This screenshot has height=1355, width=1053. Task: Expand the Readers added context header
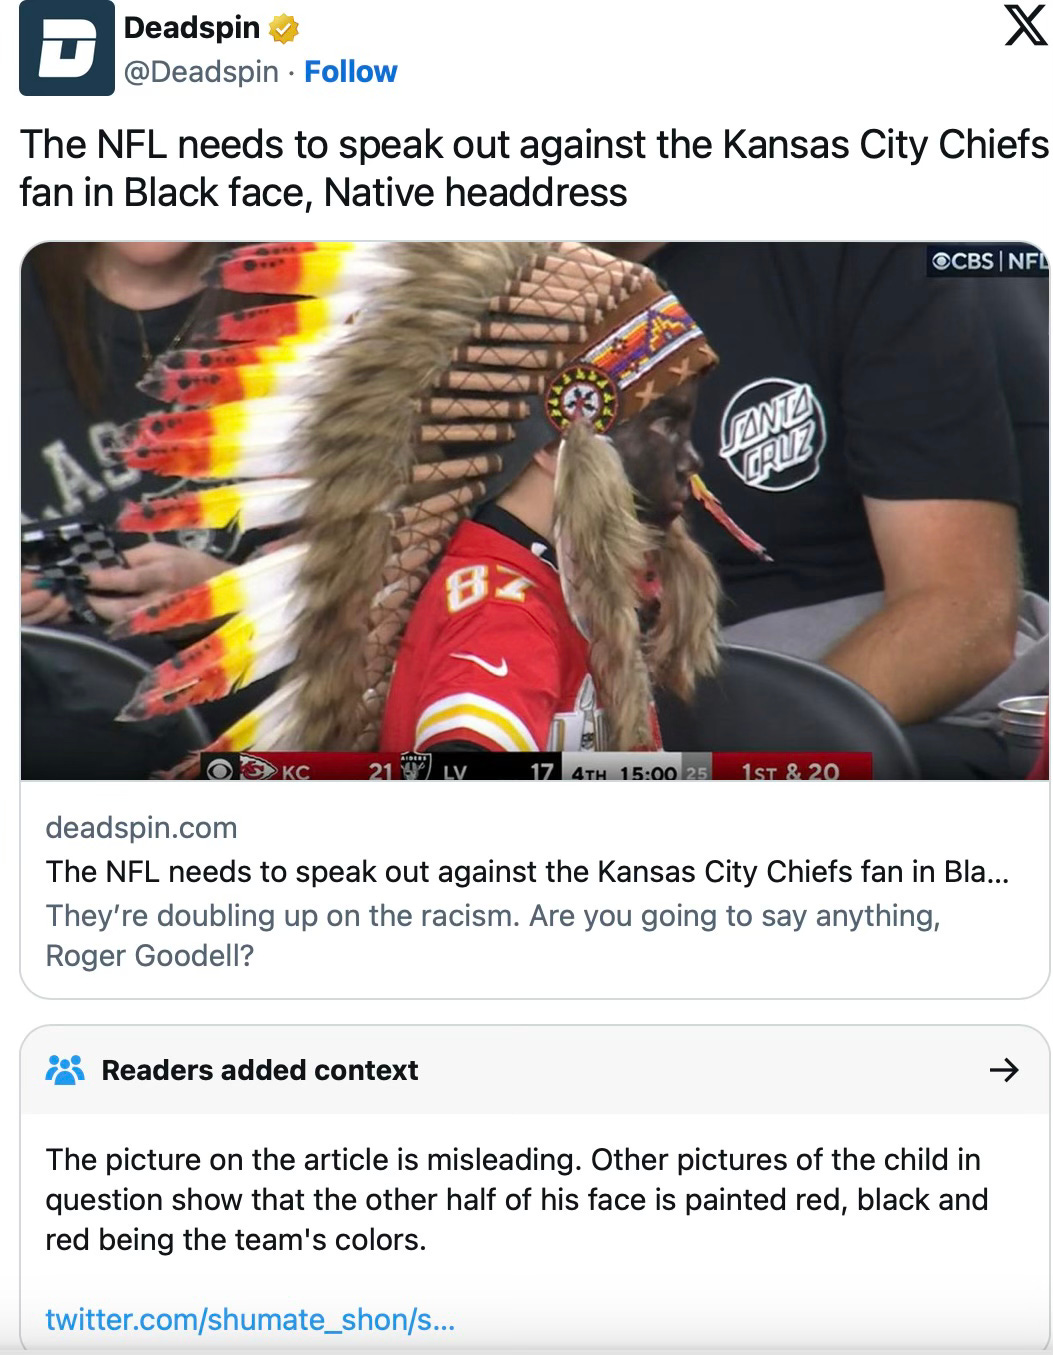534,1070
